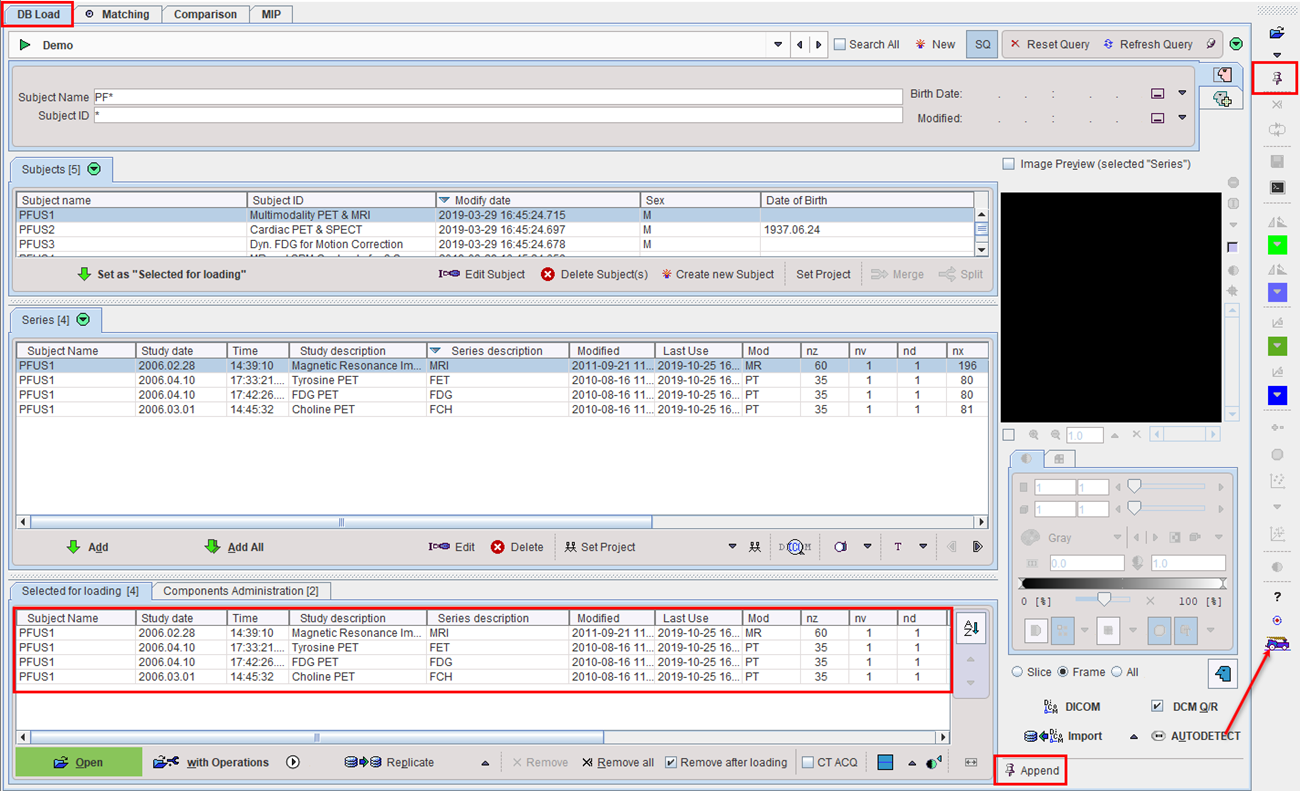Viewport: 1300px width, 791px height.
Task: Click the DICOM magnifier icon in Series toolbar
Action: 795,547
